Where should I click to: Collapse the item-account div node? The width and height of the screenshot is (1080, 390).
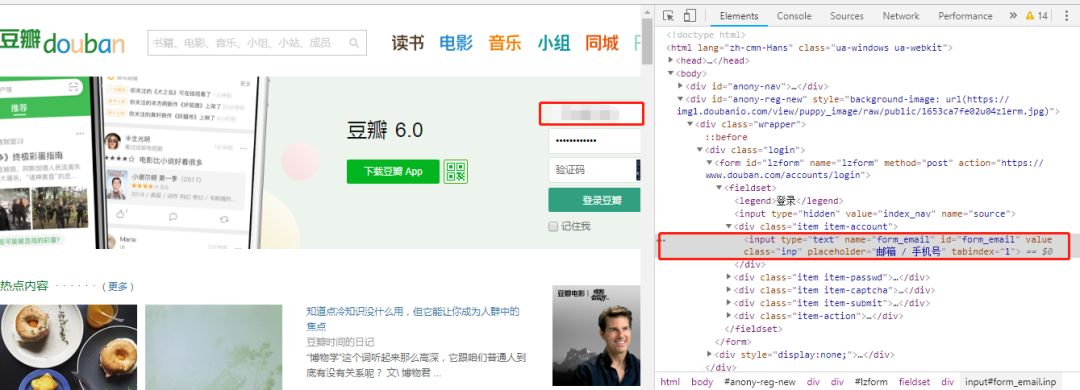coord(729,226)
